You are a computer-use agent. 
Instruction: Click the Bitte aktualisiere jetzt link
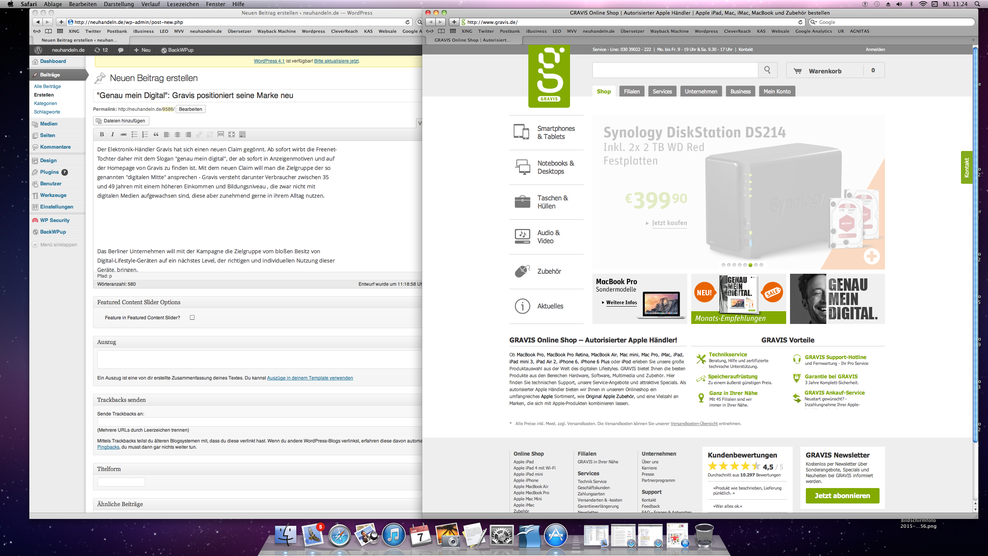click(336, 61)
